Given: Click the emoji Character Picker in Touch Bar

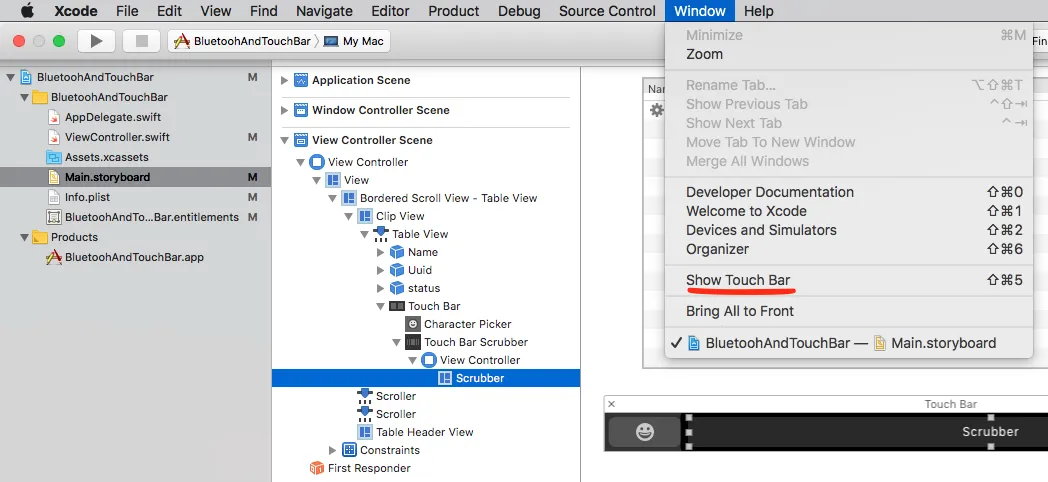Looking at the screenshot, I should pos(645,432).
